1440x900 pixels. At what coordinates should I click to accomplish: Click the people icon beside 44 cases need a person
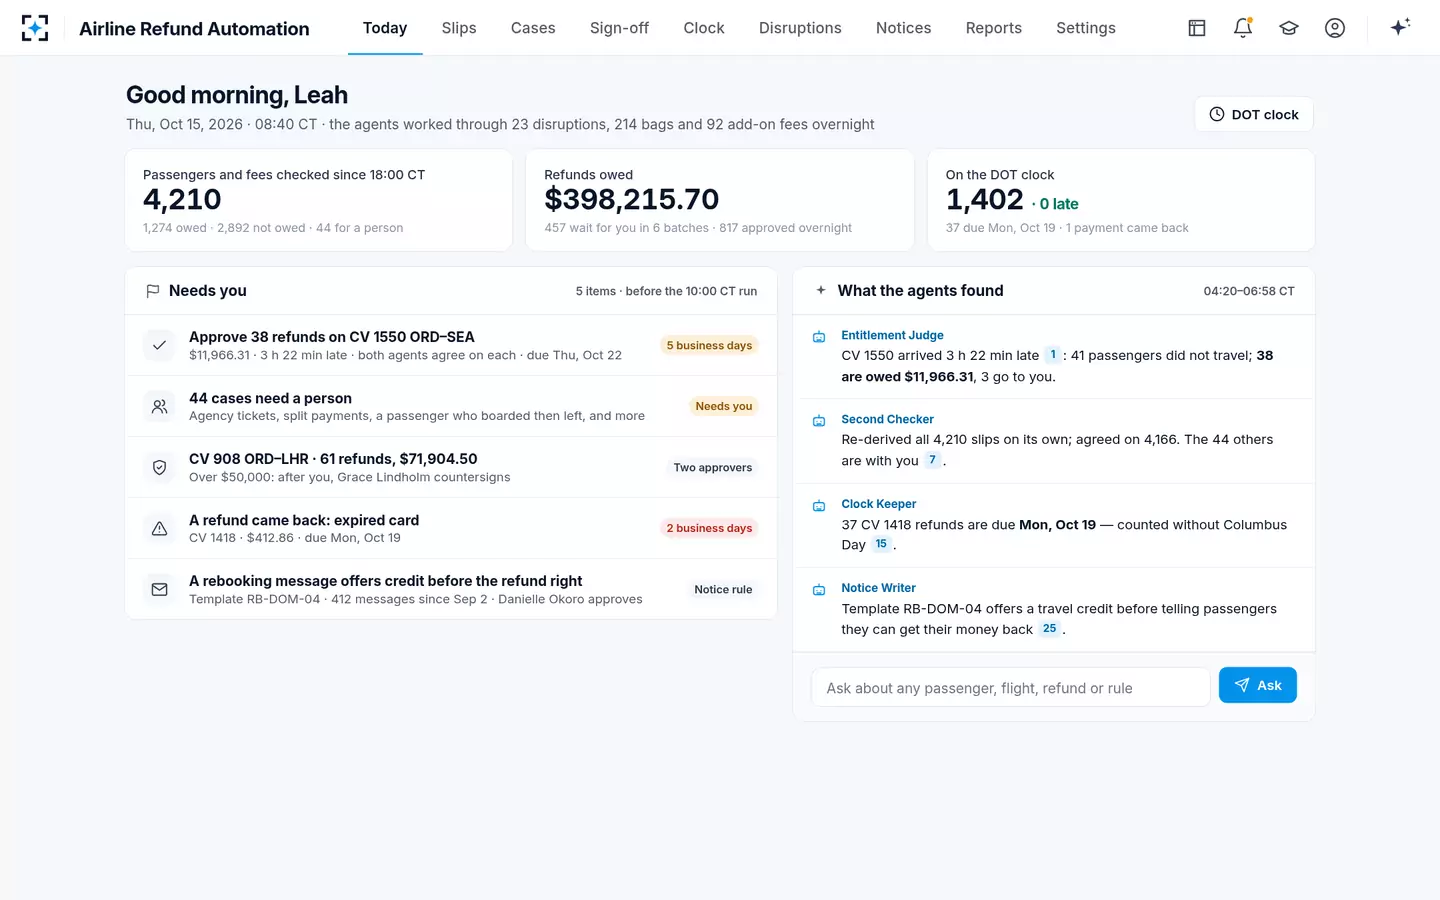pos(159,406)
